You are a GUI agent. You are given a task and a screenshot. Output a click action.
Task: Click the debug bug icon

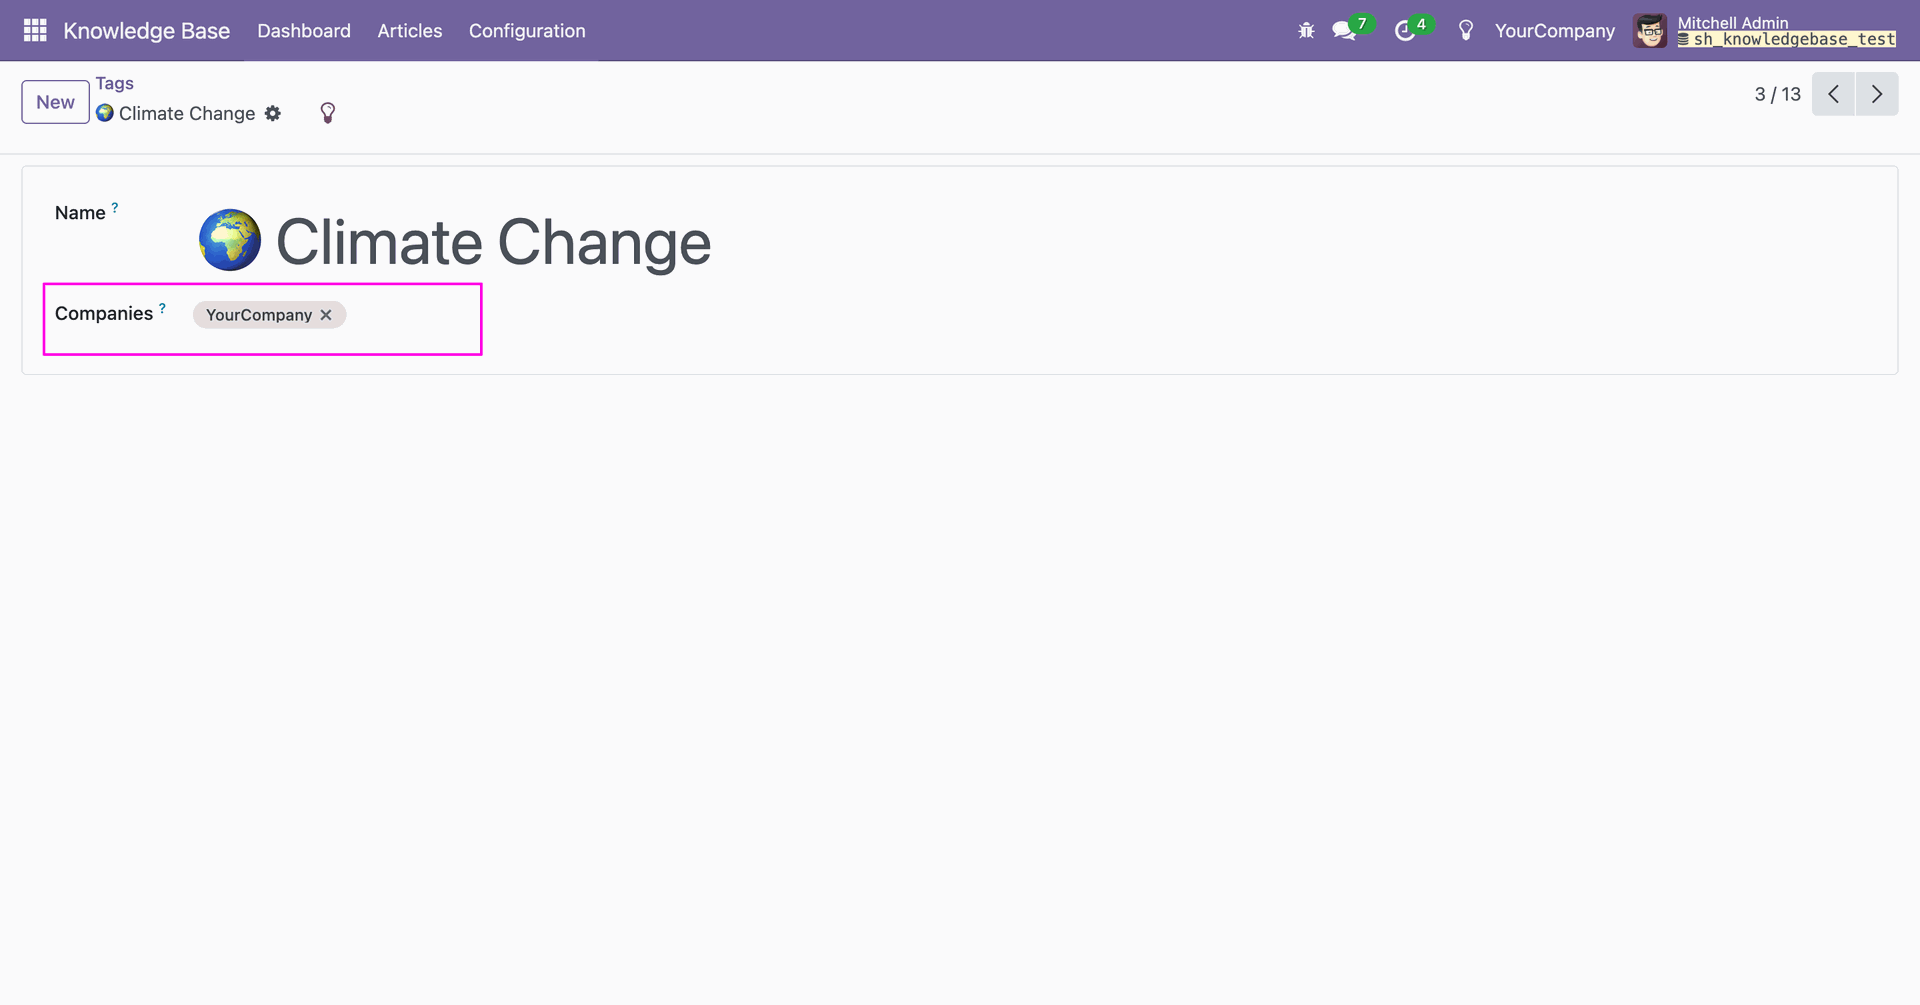point(1306,31)
